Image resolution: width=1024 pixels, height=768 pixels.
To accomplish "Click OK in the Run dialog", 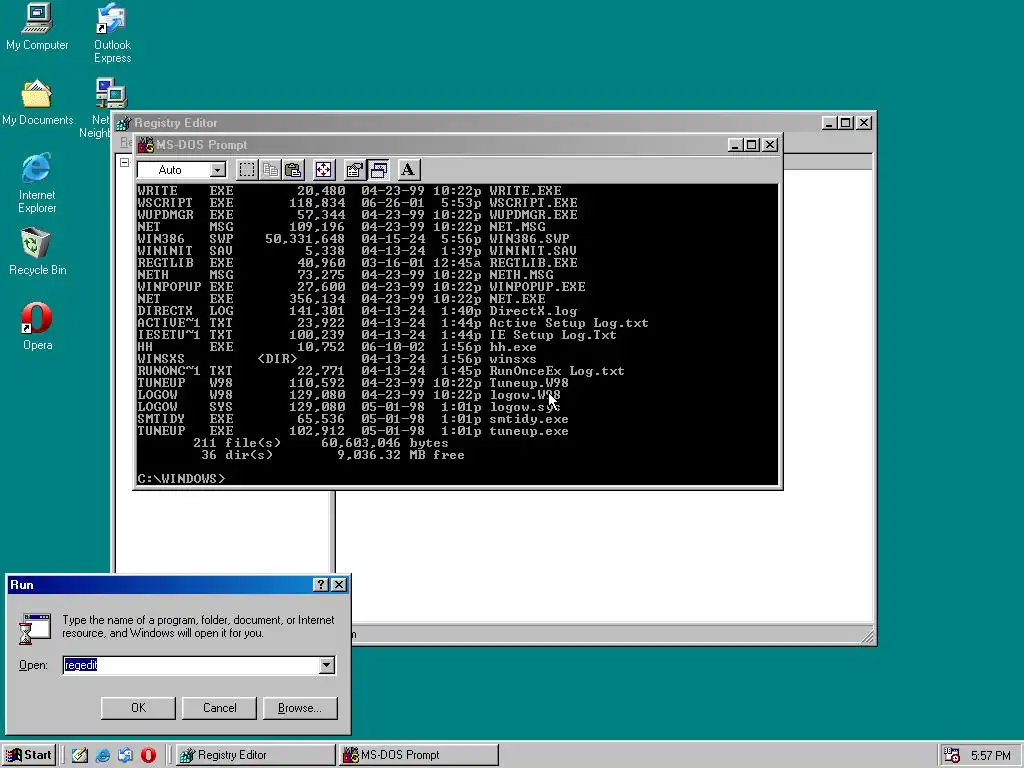I will point(138,708).
